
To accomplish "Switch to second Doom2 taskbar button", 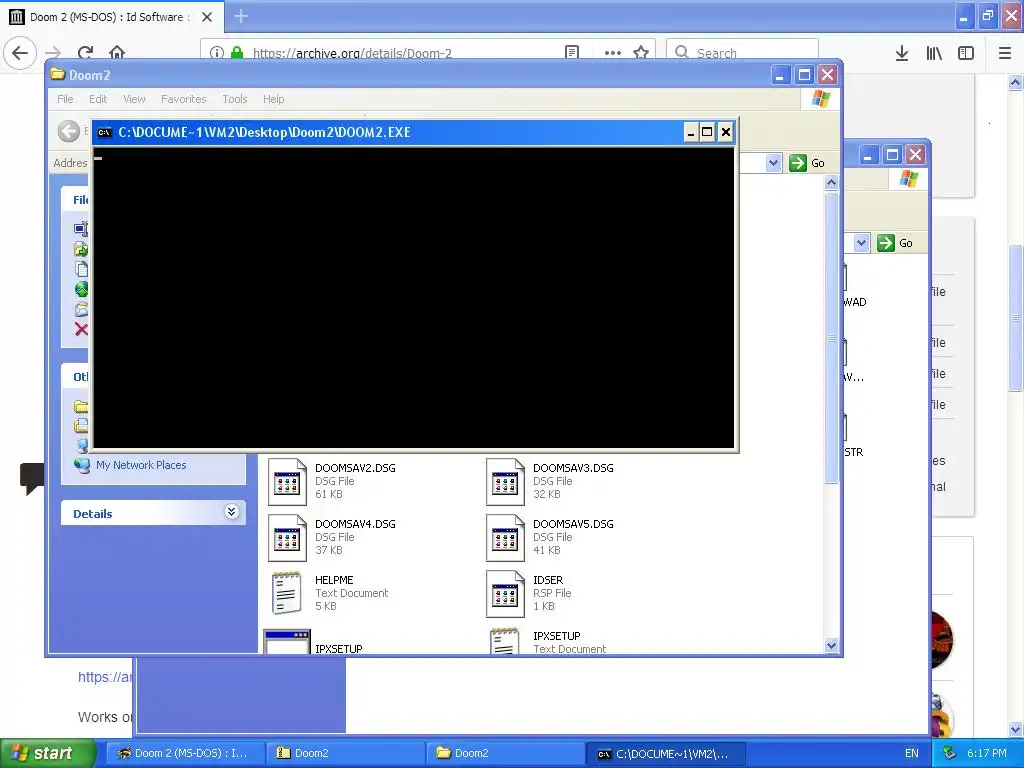I will point(506,753).
